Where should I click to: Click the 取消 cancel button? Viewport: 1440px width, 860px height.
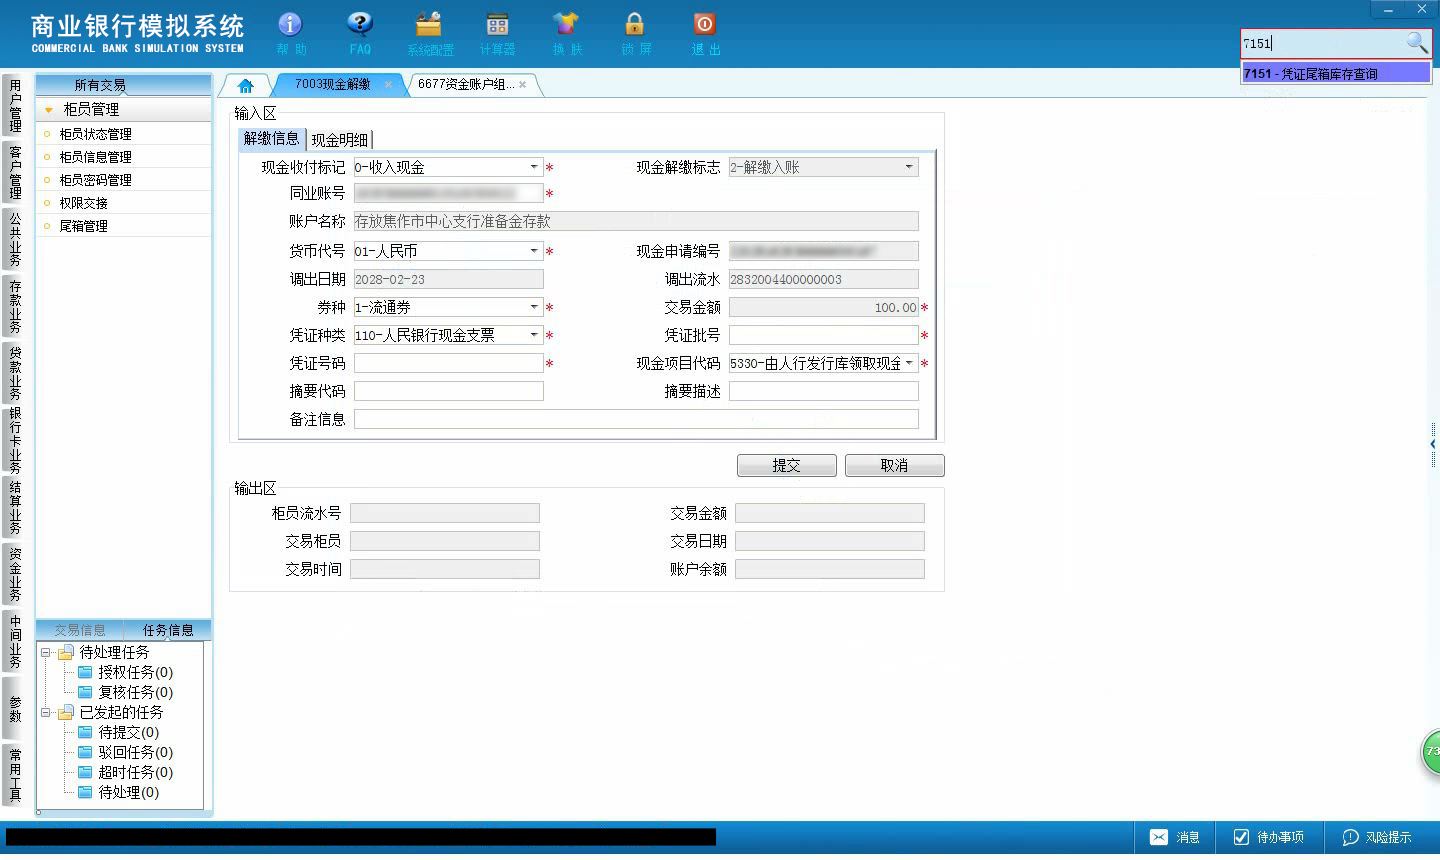(895, 465)
